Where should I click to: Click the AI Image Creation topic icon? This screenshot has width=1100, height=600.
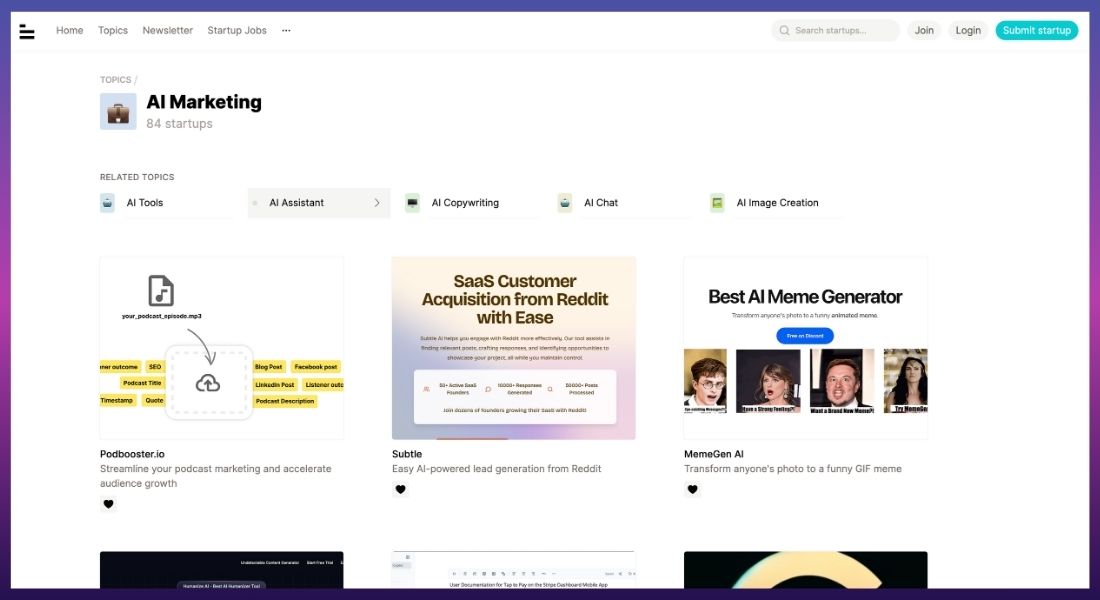(717, 203)
